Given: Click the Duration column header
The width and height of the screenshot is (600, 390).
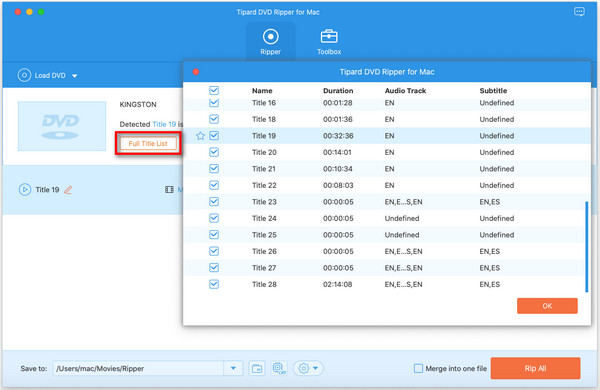Looking at the screenshot, I should (338, 91).
